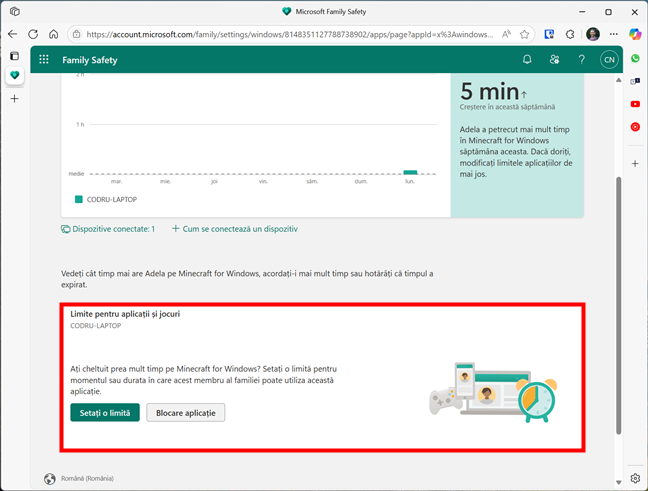Open the Copilot sidebar
Screen dimensions: 648x491
coord(635,34)
